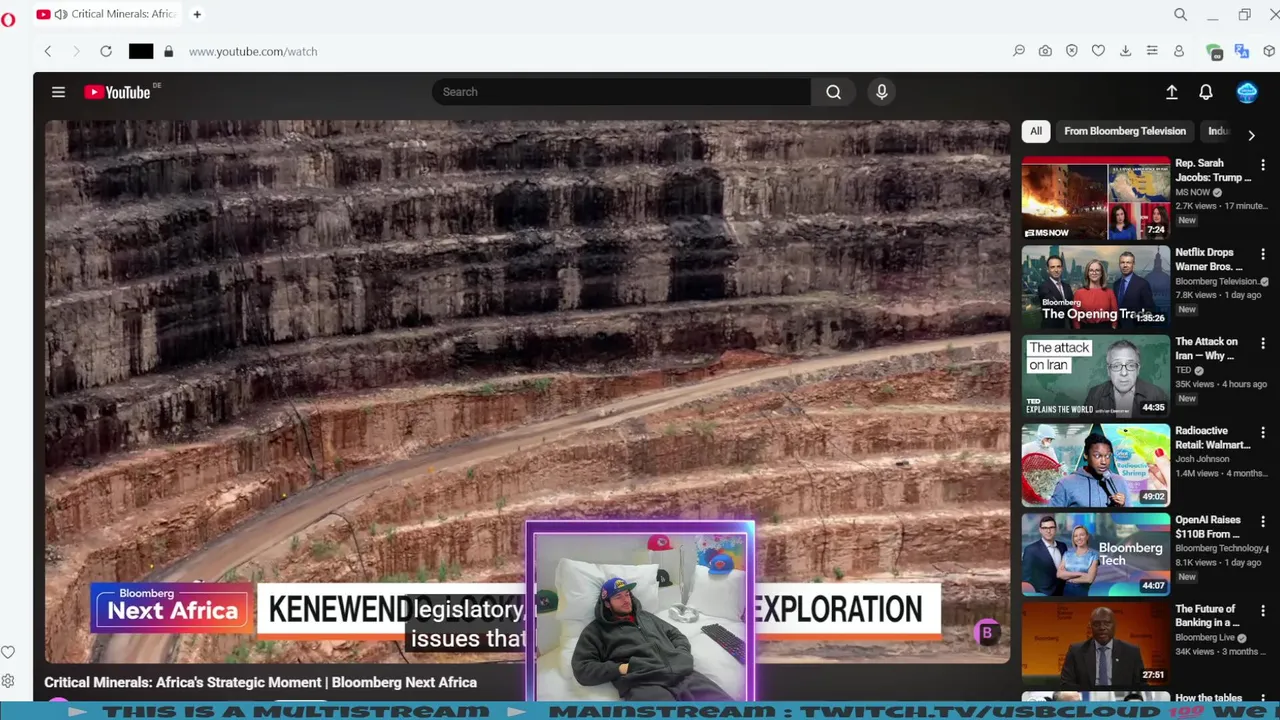Open Rep. Sarah Jacobs video thumbnail

1095,198
